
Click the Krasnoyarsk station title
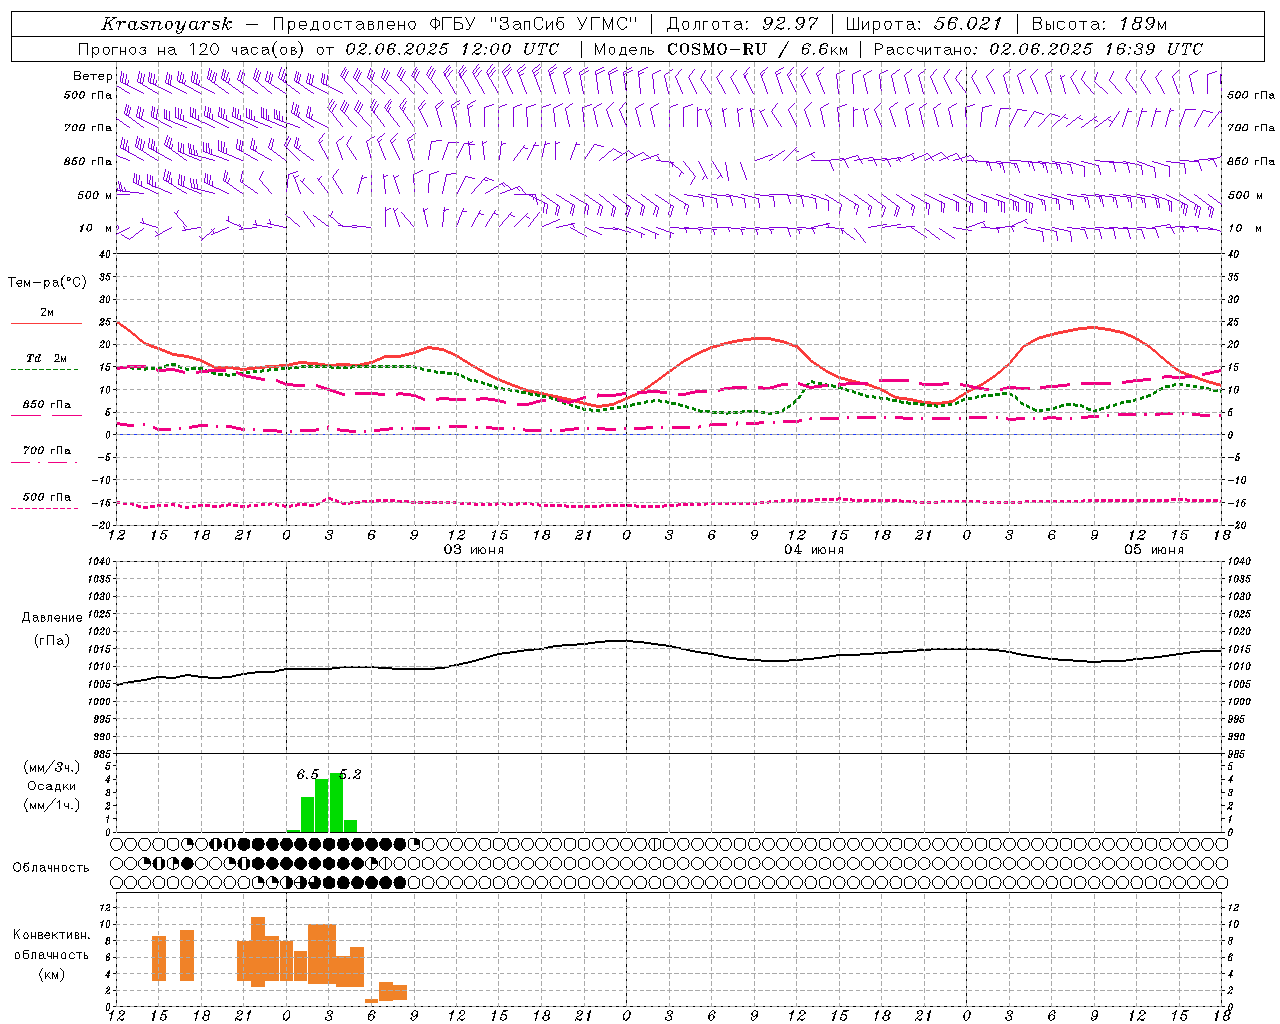point(166,24)
